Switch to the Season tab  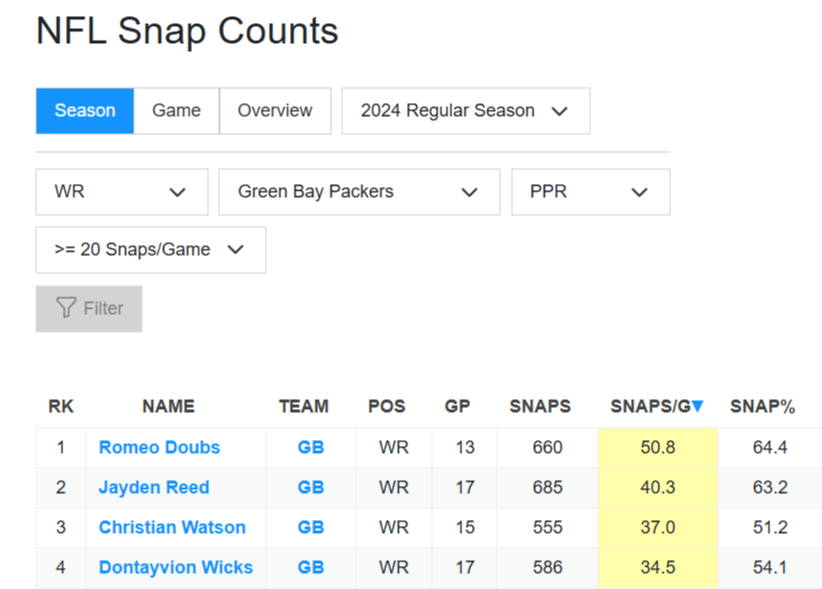(x=85, y=111)
